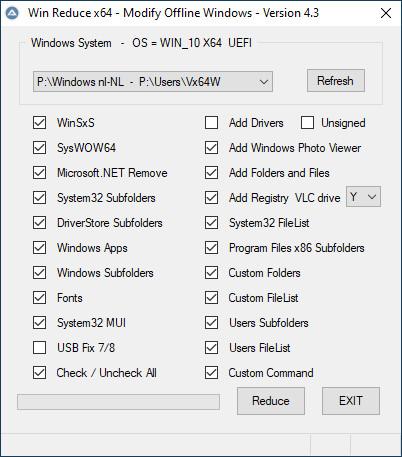Toggle the Custom Command checkbox
This screenshot has width=402, height=457.
212,373
